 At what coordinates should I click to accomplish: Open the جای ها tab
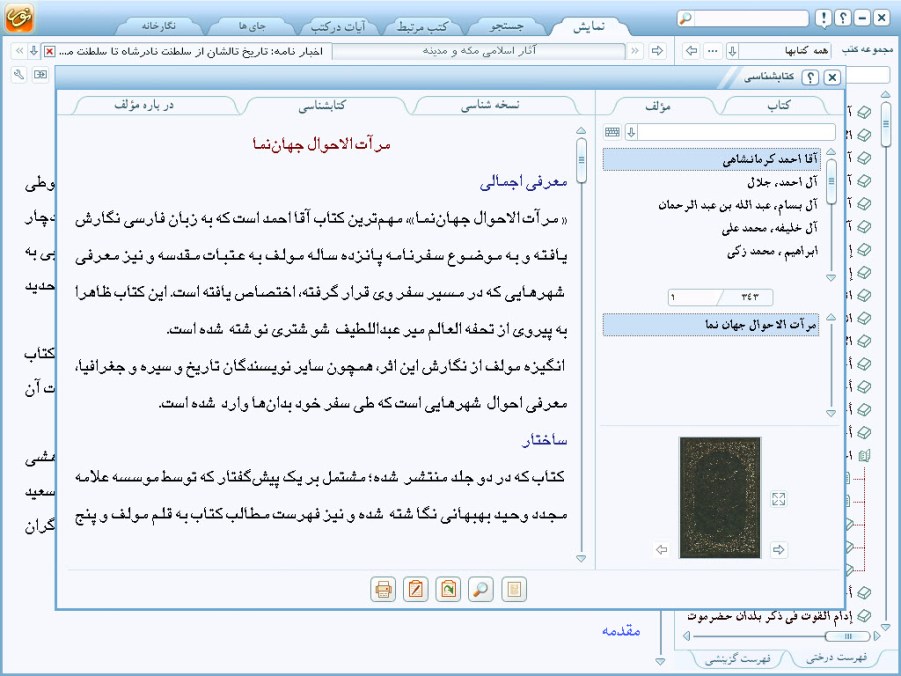(x=252, y=26)
